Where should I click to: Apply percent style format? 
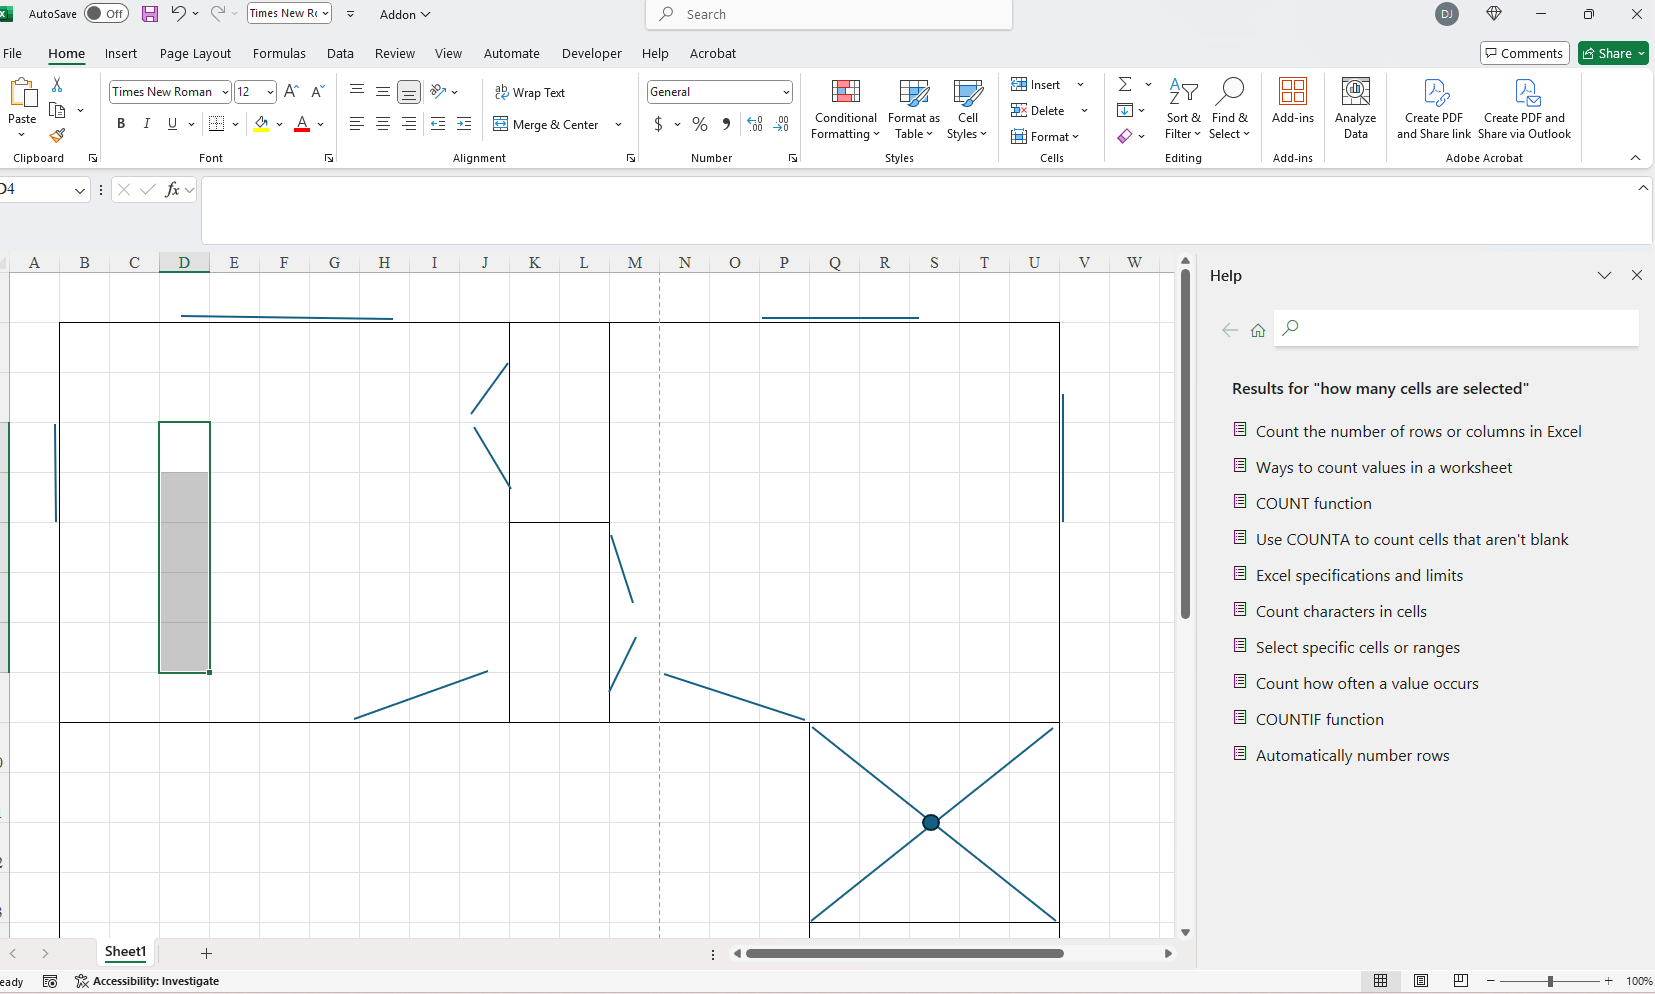coord(700,124)
